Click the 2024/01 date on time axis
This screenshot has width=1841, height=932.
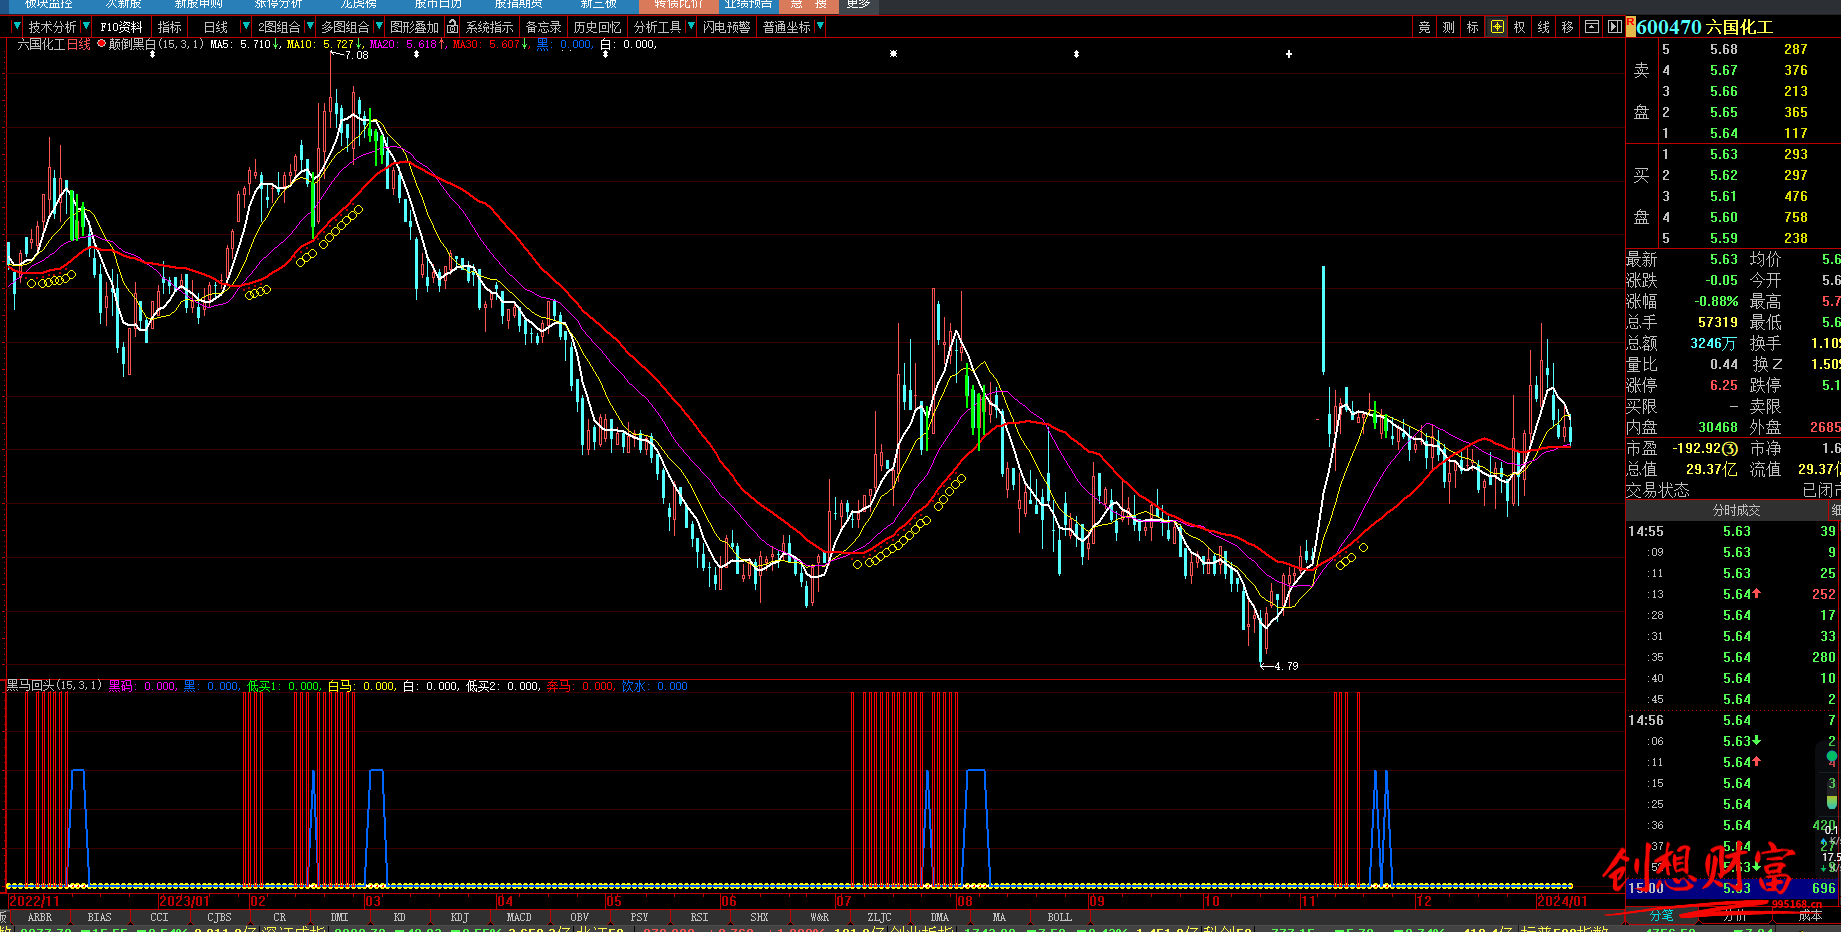tap(1562, 901)
